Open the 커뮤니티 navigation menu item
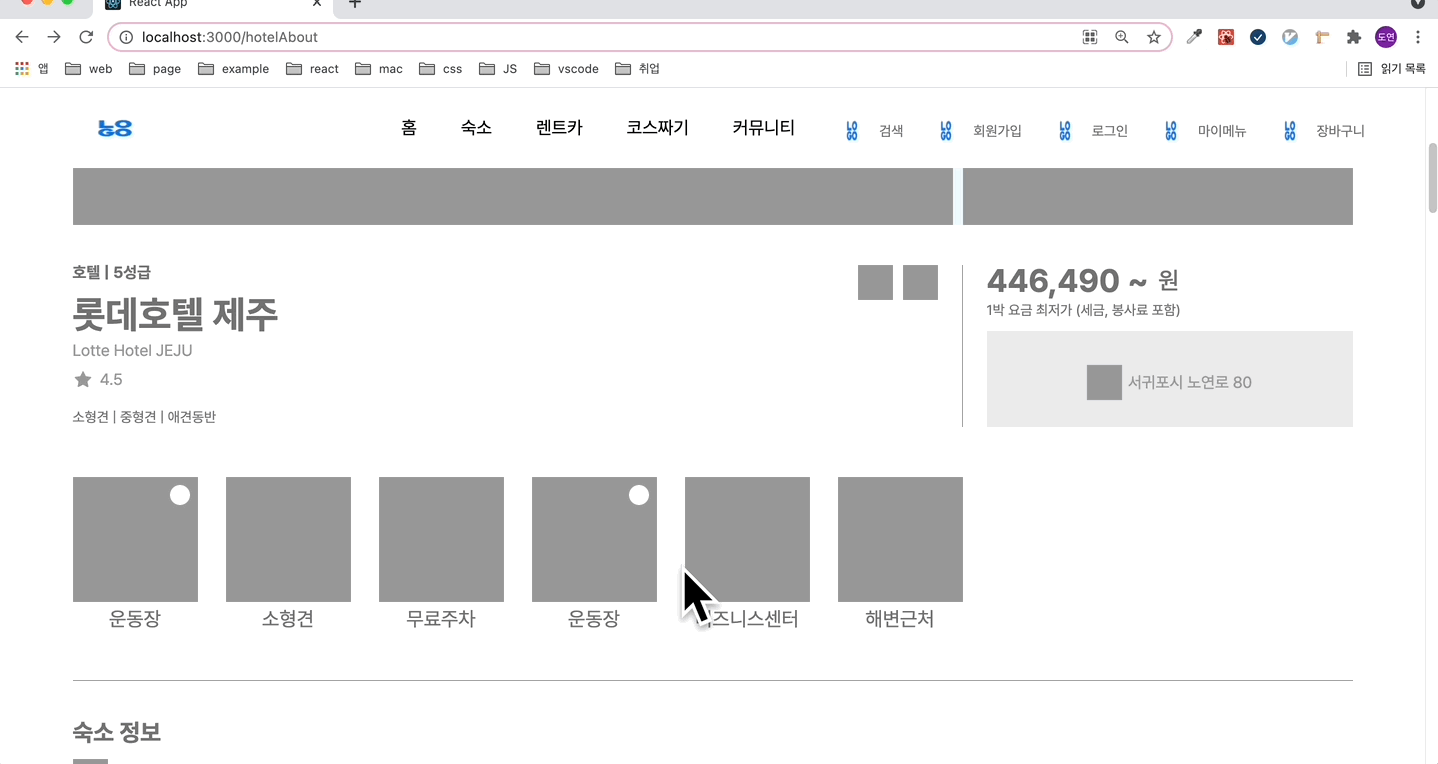The height and width of the screenshot is (764, 1438). coord(763,128)
